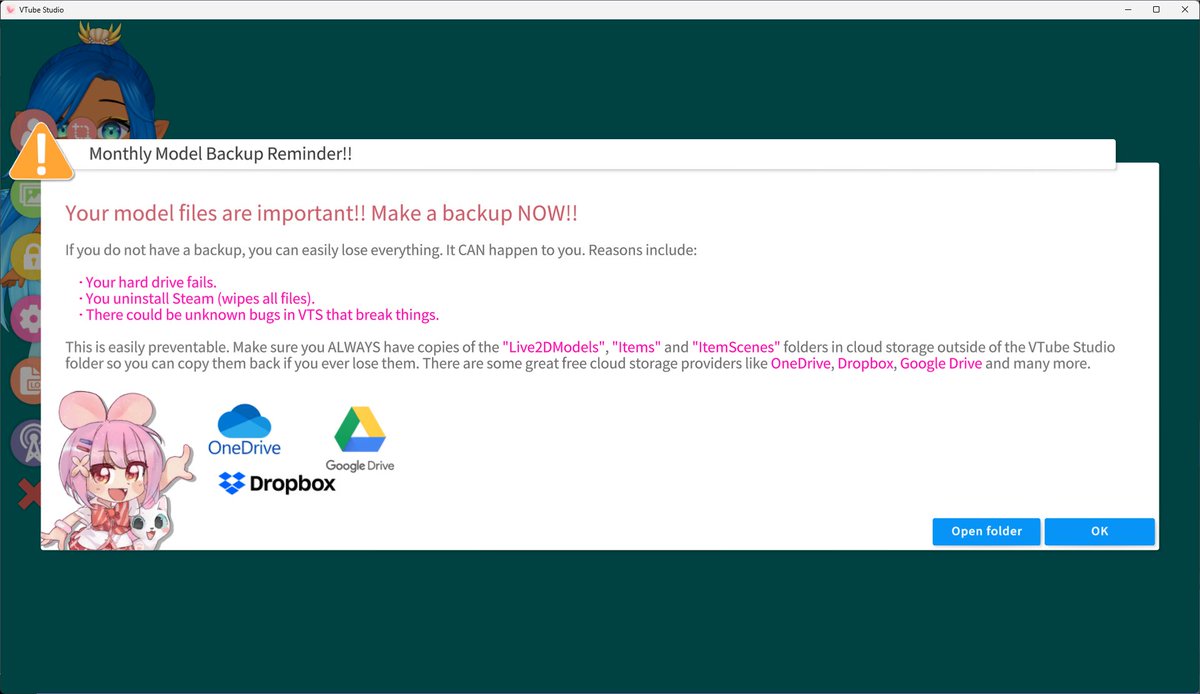Click the "Your model files are important!!" heading

[321, 213]
